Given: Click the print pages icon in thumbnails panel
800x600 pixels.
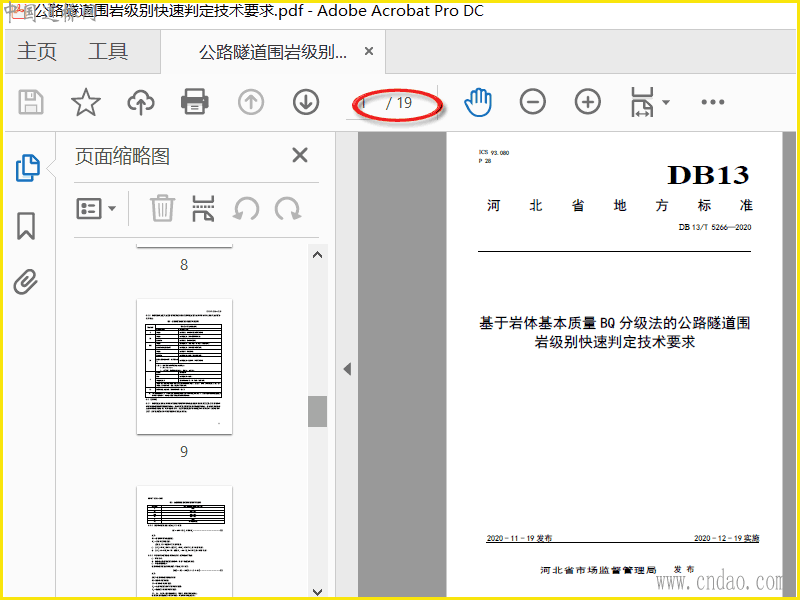Looking at the screenshot, I should 203,208.
